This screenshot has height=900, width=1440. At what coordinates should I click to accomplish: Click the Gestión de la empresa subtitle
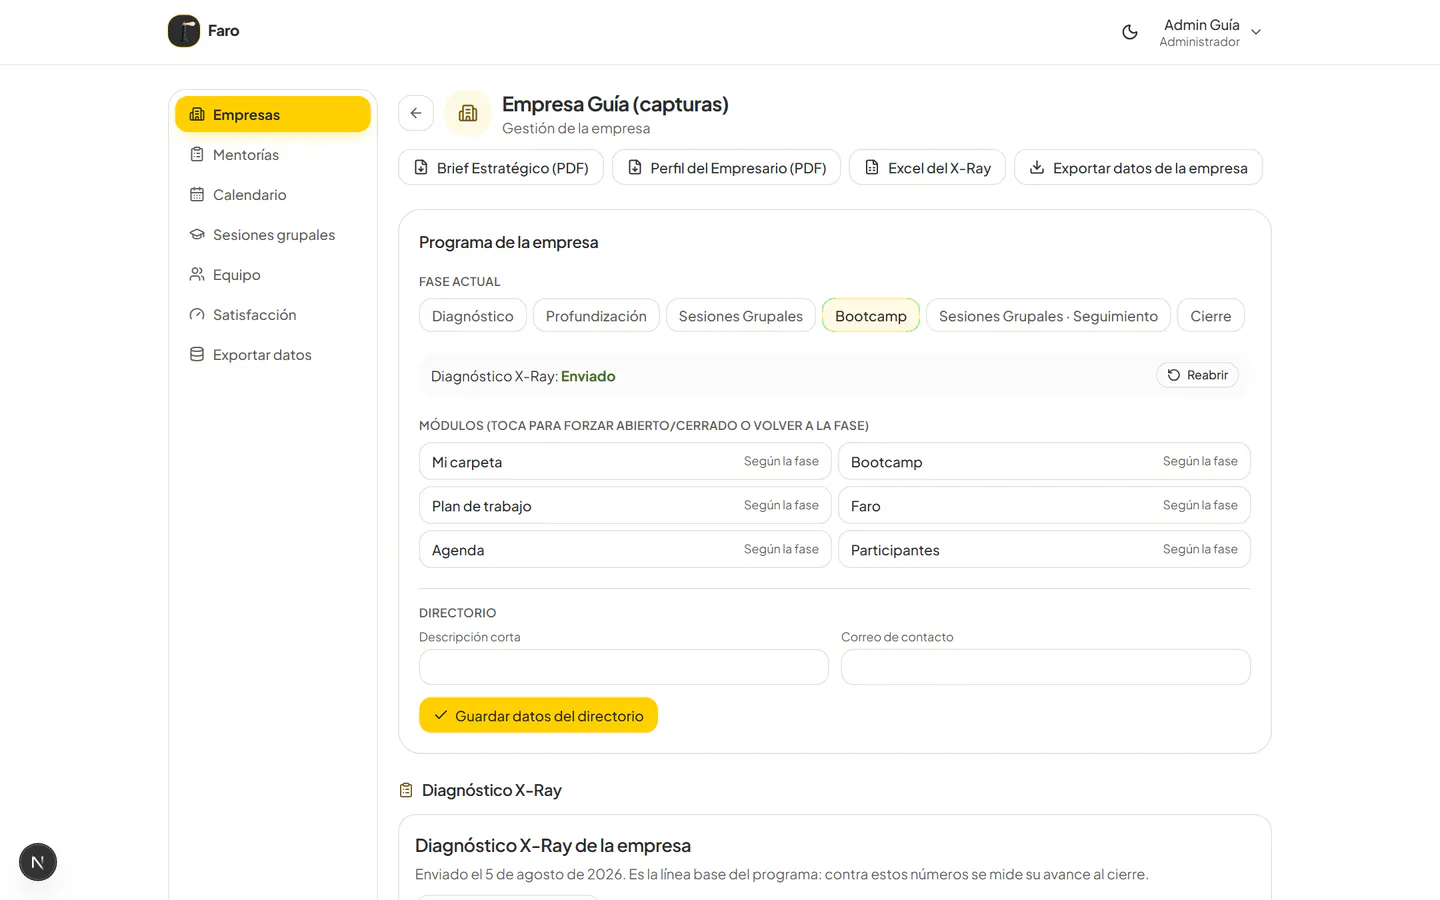click(x=576, y=129)
